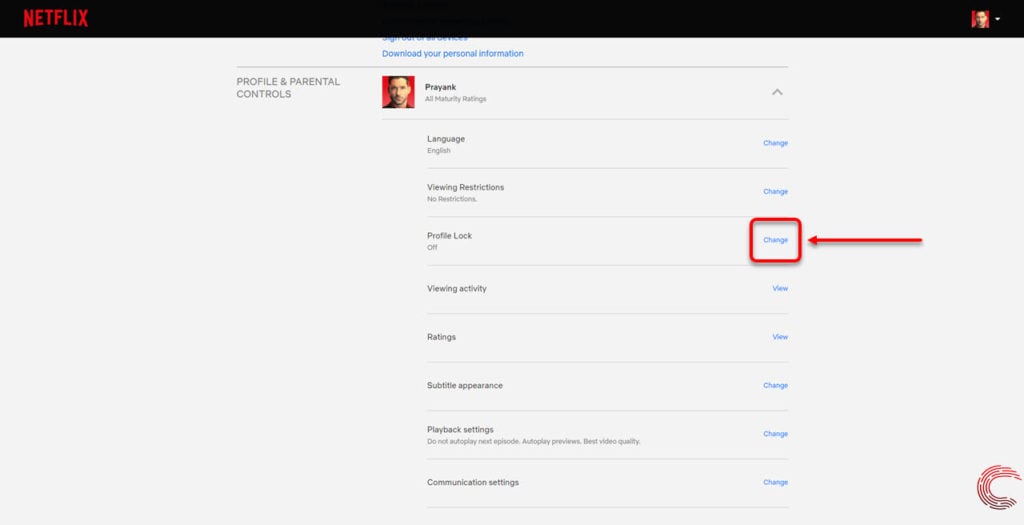Click the Ratings label

coord(441,337)
